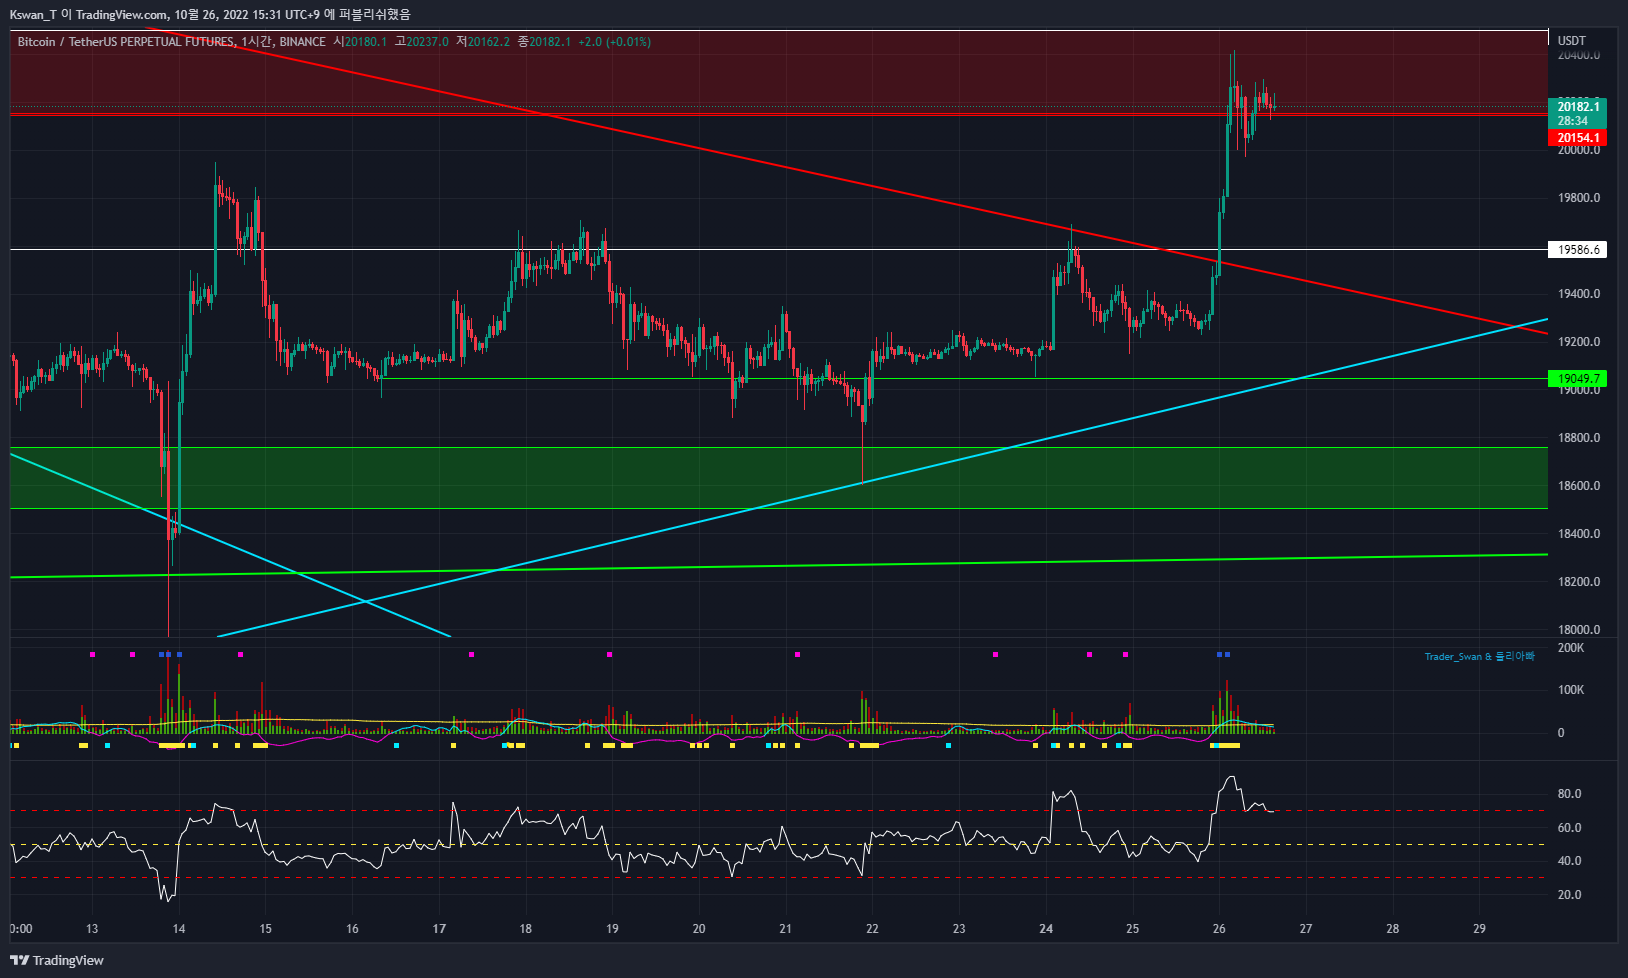The image size is (1628, 978).
Task: Click date 22 on the time axis
Action: (872, 929)
